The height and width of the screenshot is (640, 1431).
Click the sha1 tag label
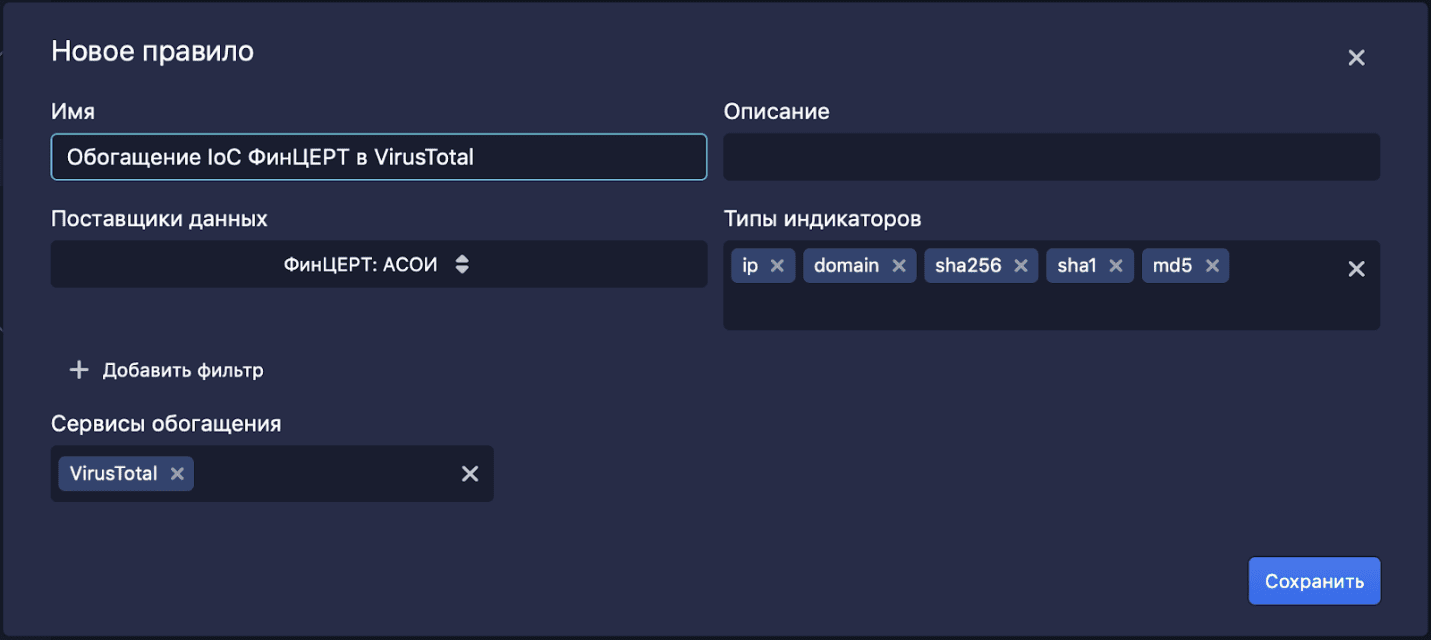point(1077,266)
